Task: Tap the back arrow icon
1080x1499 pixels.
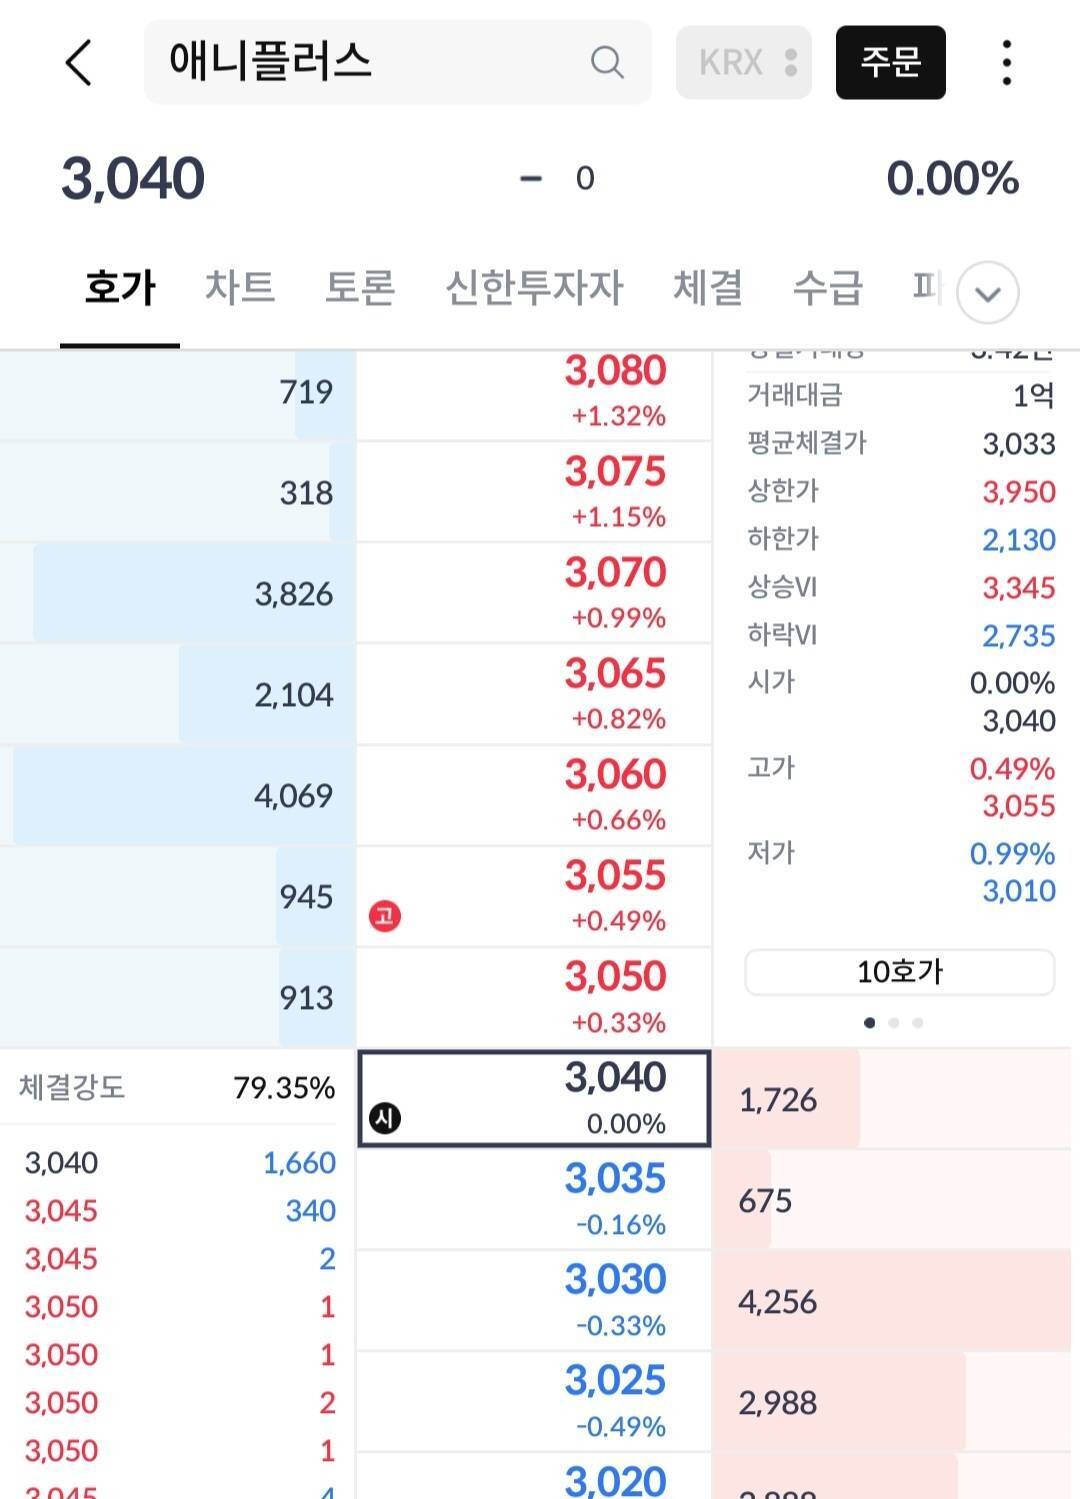Action: (80, 62)
